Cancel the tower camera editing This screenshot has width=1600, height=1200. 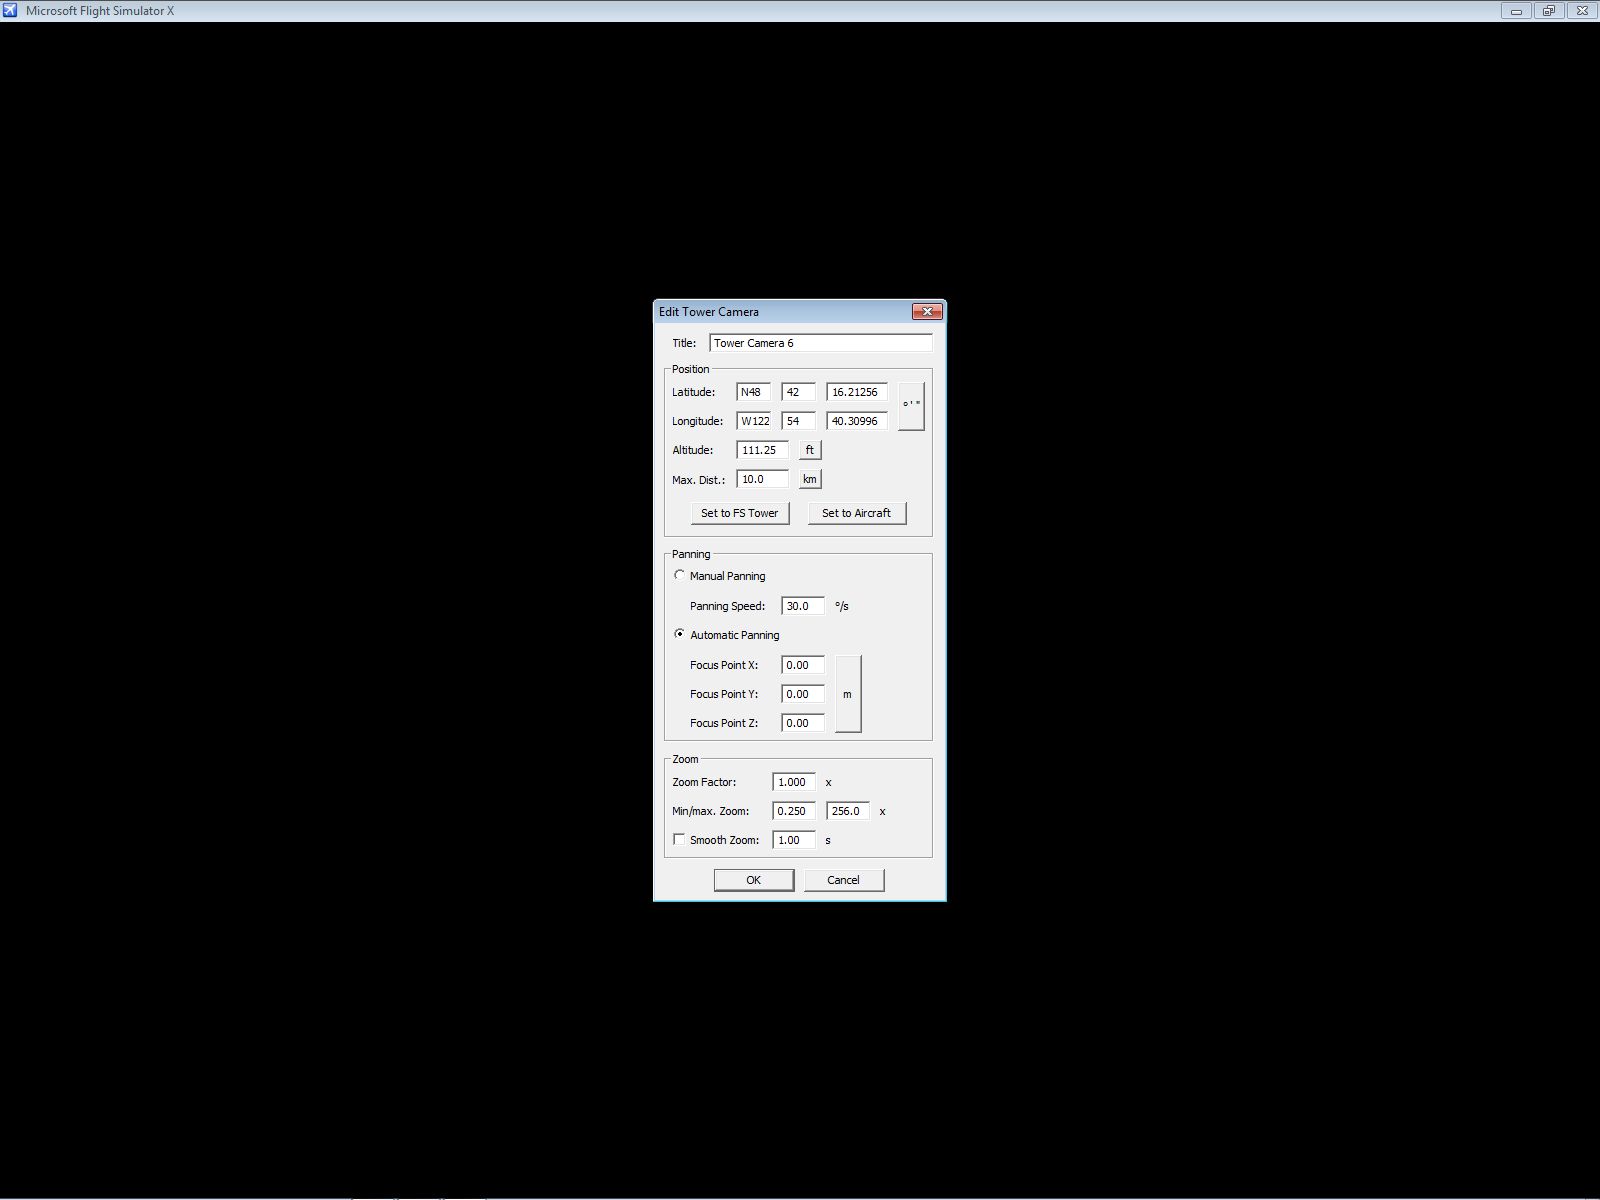[x=844, y=880]
